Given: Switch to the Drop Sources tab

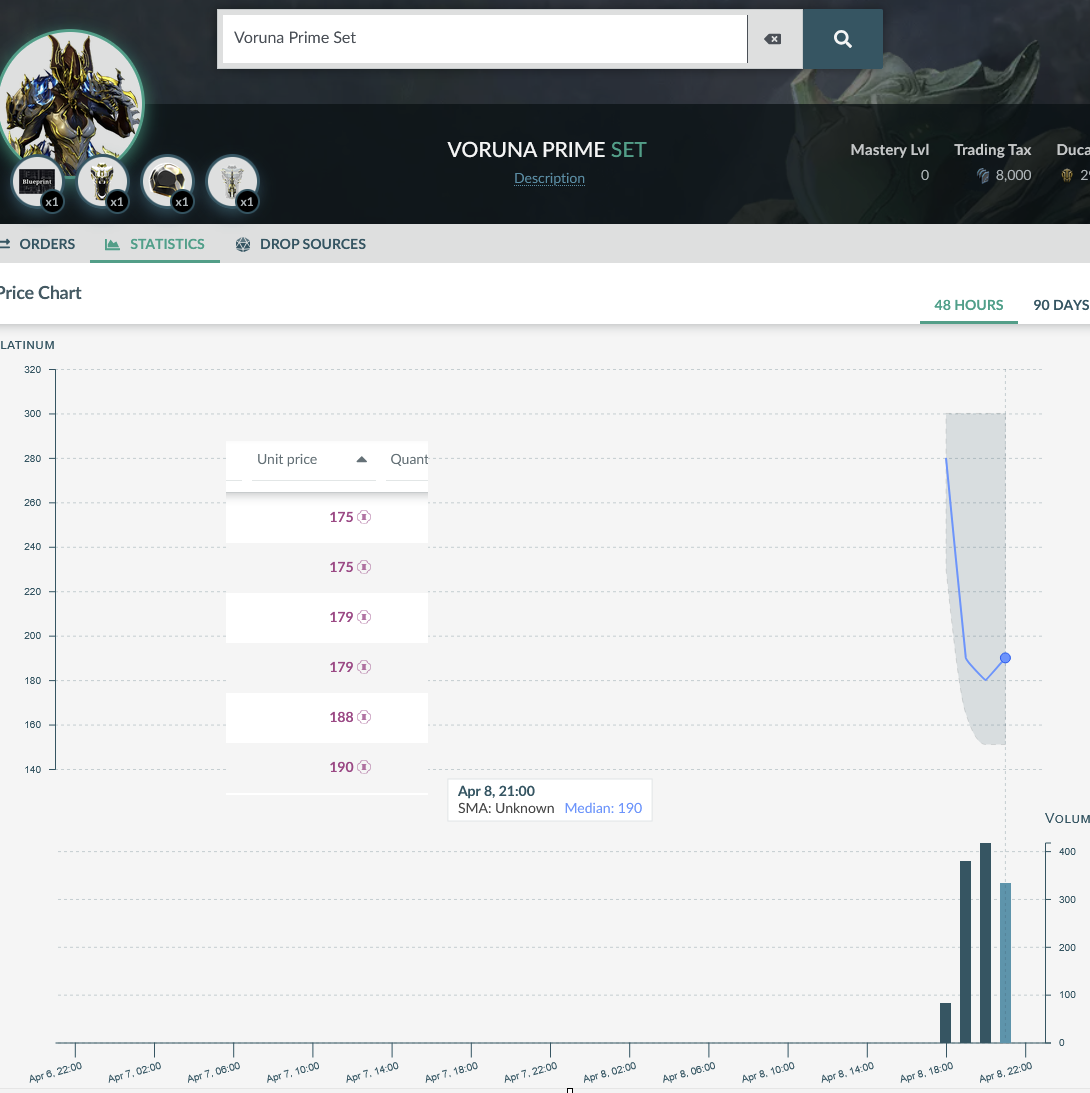Looking at the screenshot, I should click(300, 244).
